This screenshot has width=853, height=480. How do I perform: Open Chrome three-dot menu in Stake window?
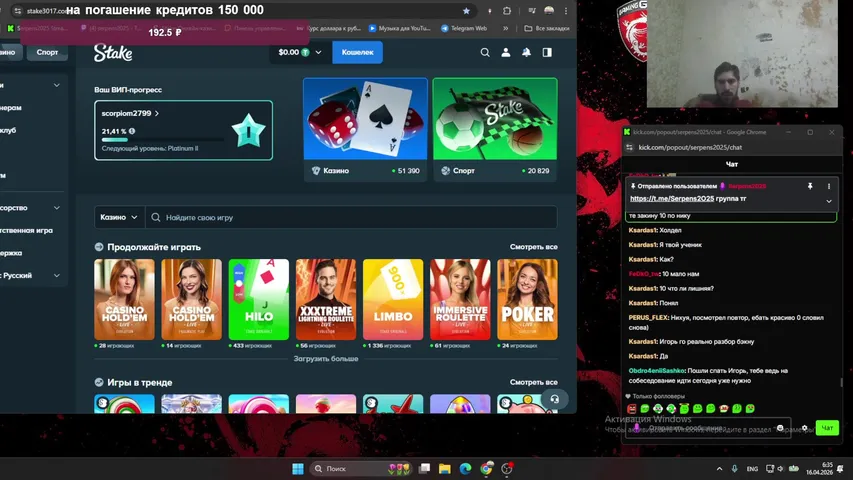(x=566, y=11)
